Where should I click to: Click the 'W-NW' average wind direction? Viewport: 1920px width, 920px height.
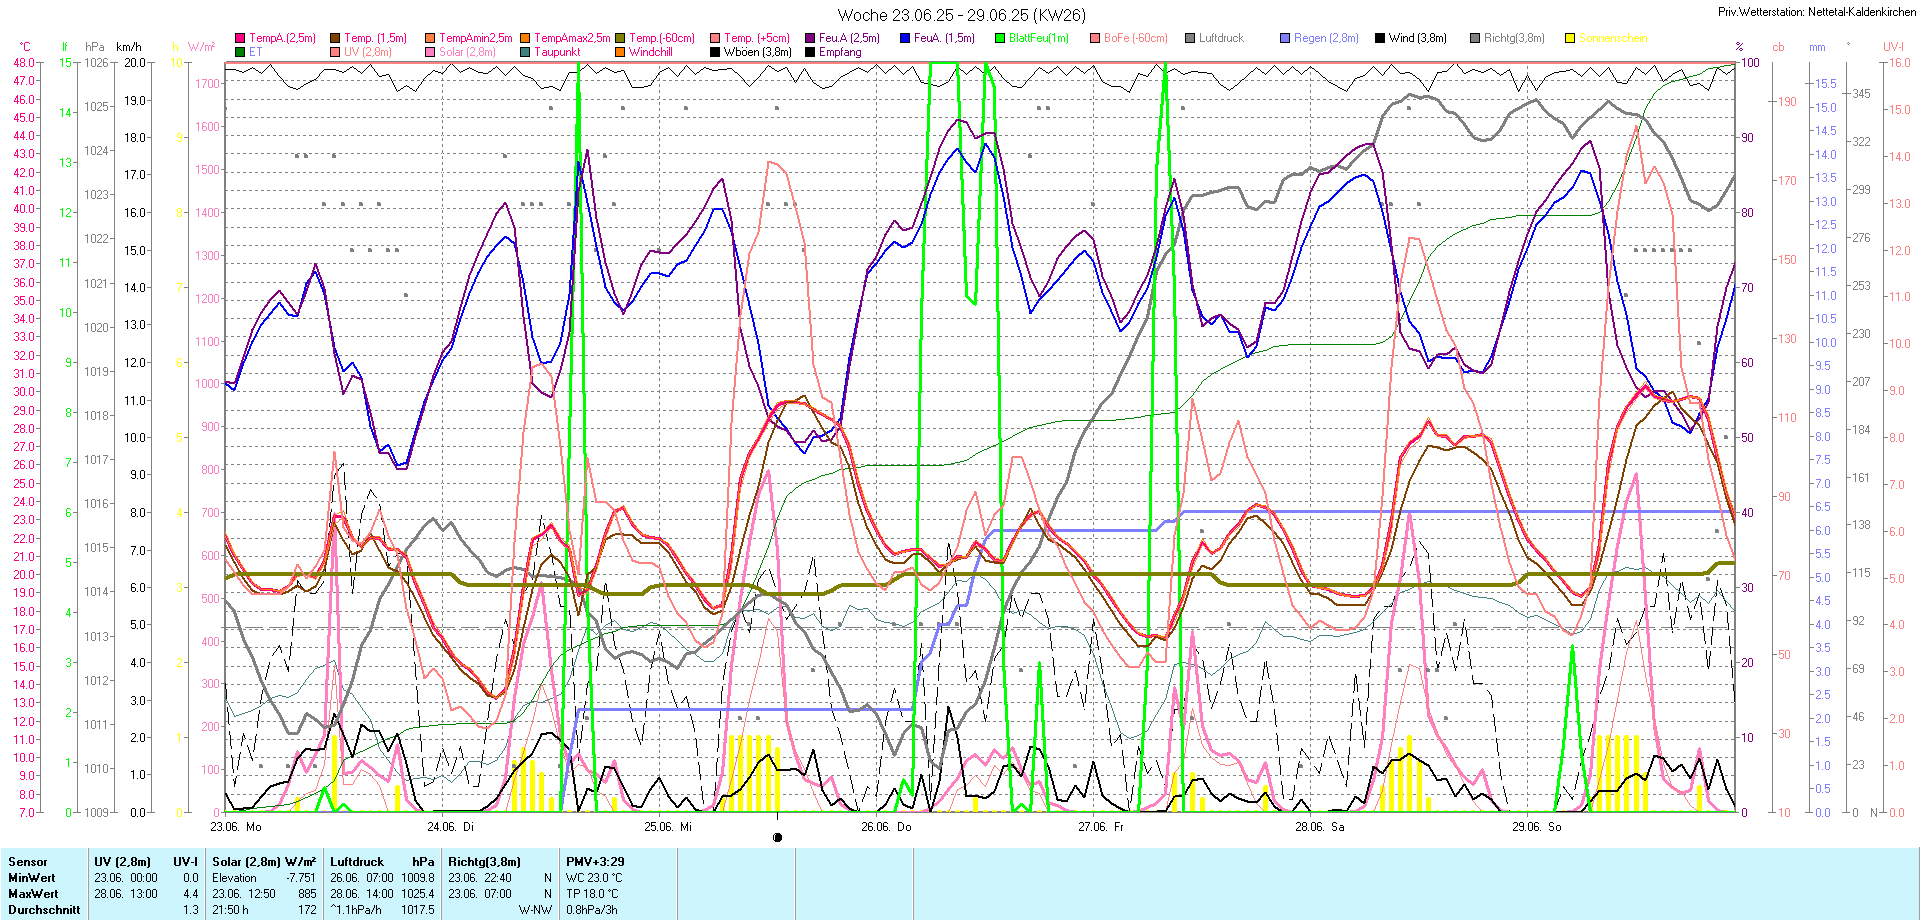click(535, 910)
